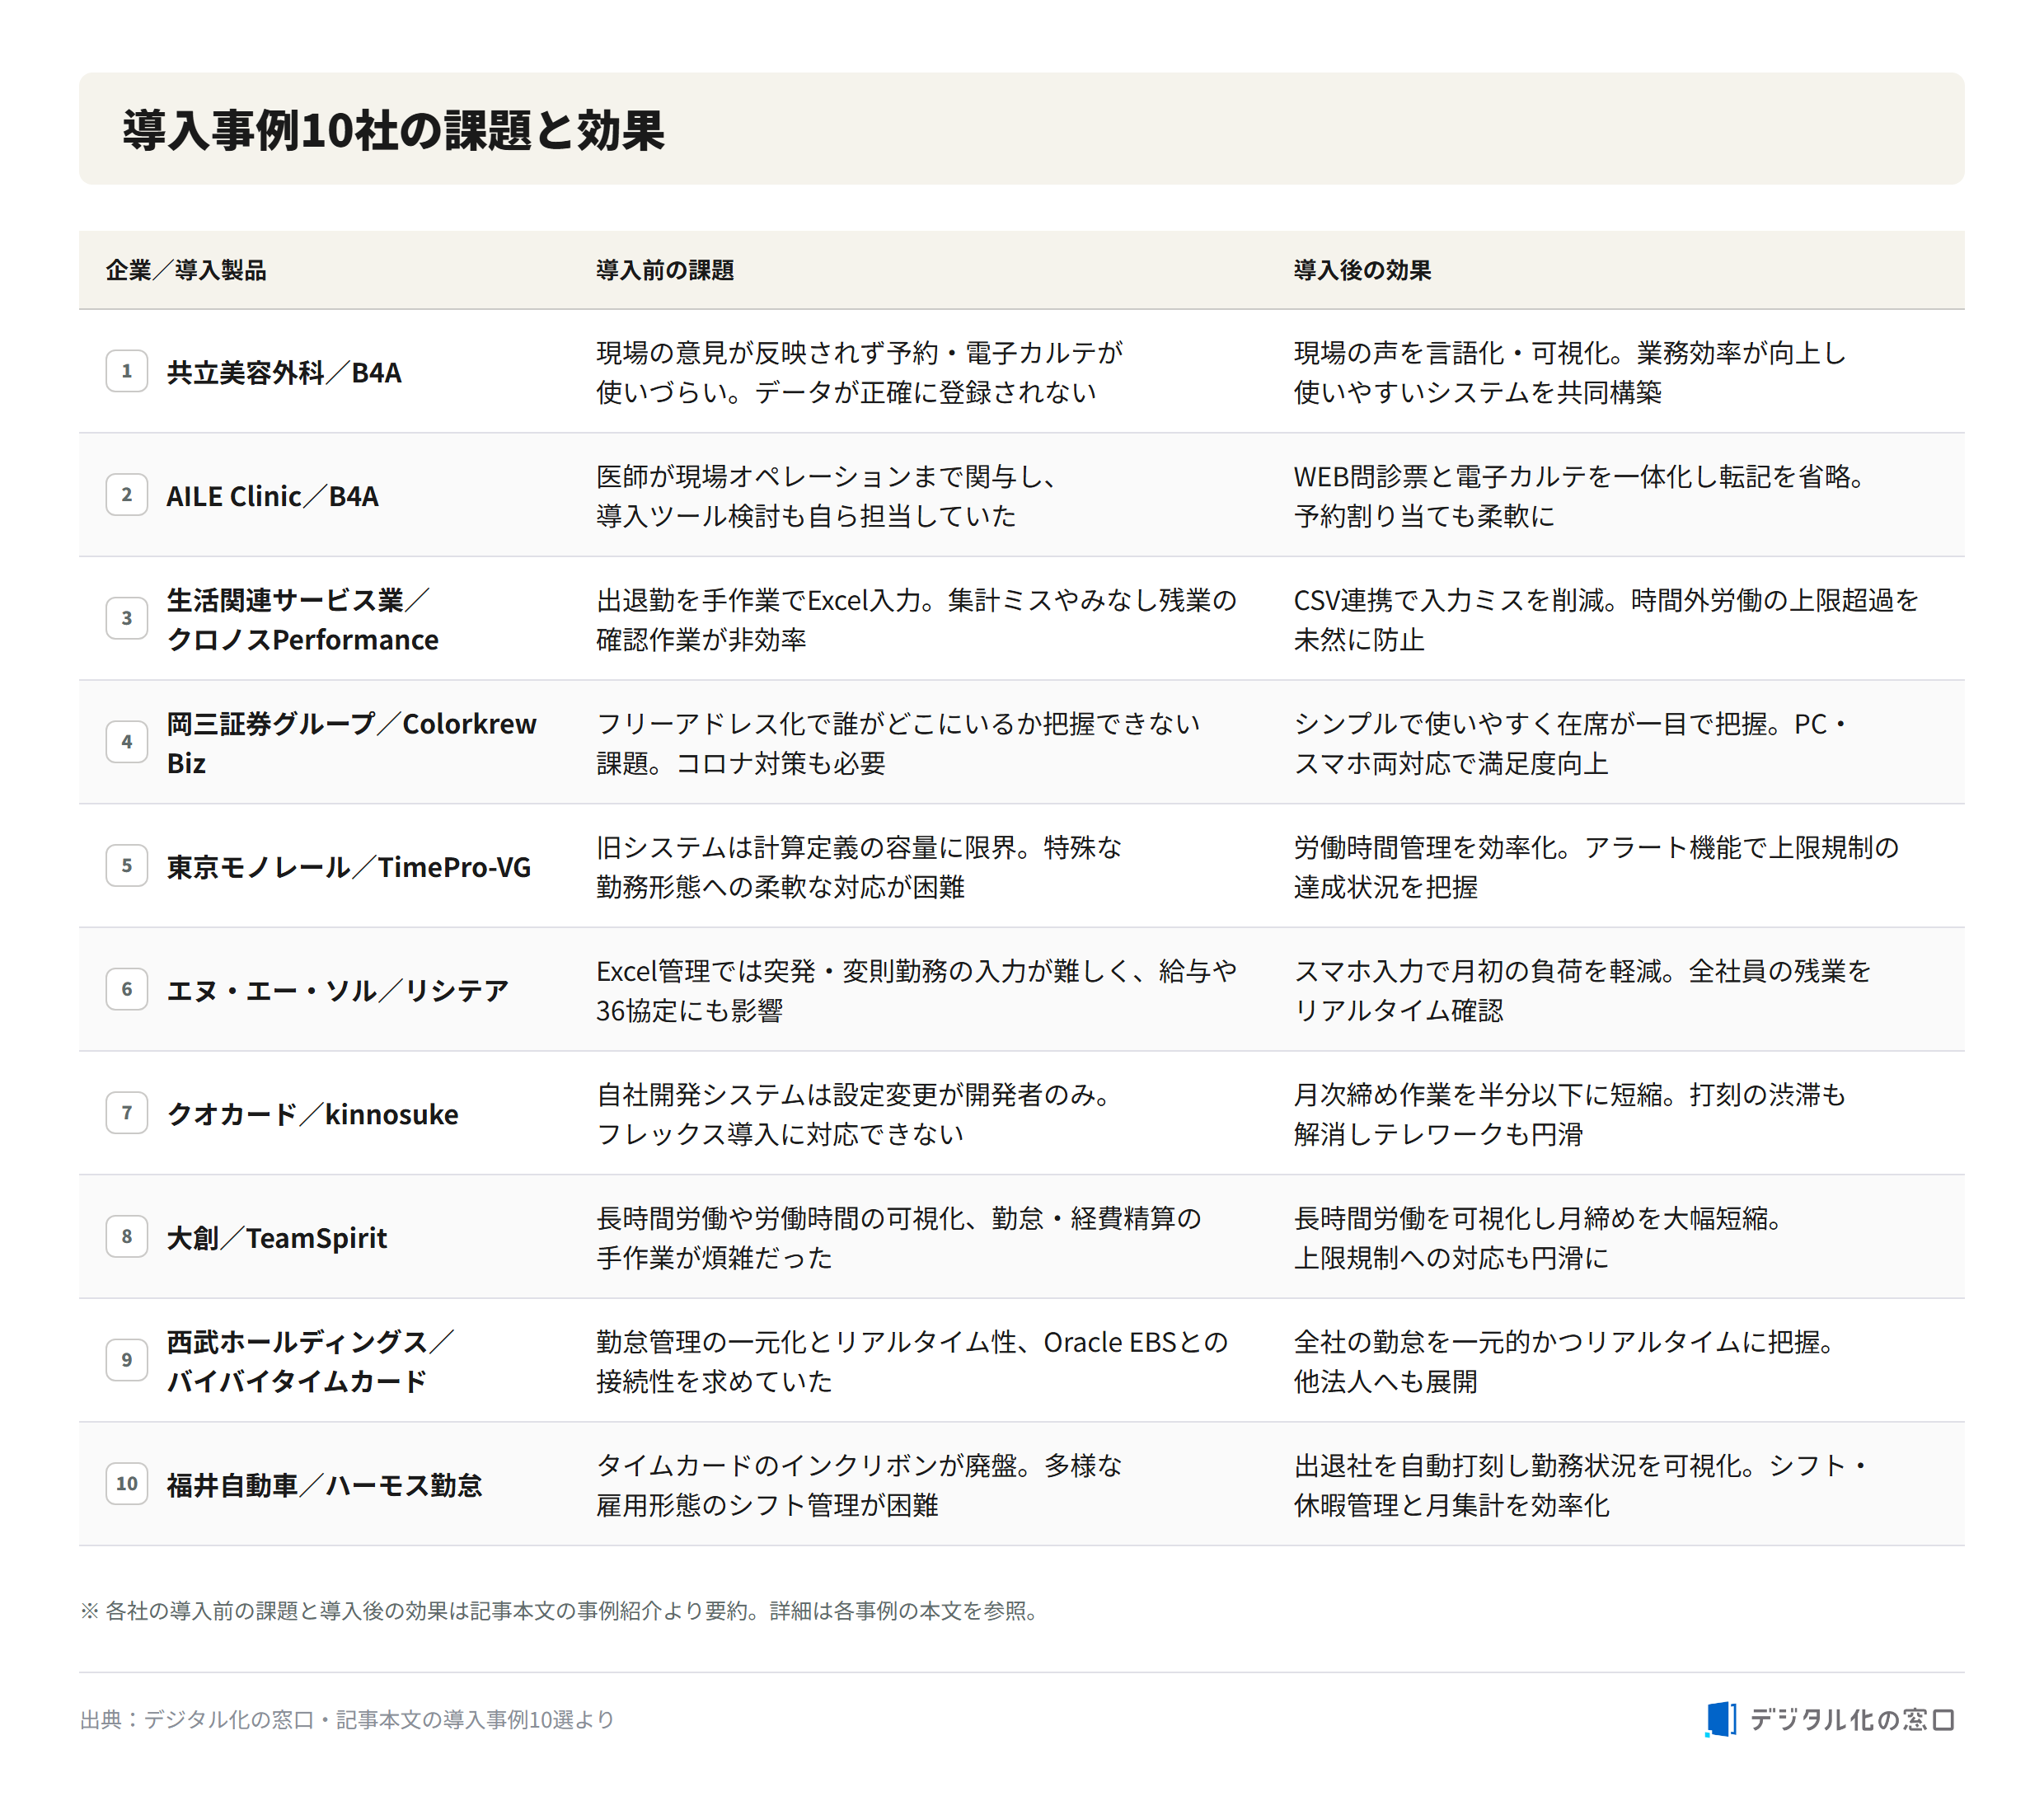This screenshot has width=2044, height=1815.
Task: Click the number 7 badge beside クオカード
Action: click(x=127, y=1113)
